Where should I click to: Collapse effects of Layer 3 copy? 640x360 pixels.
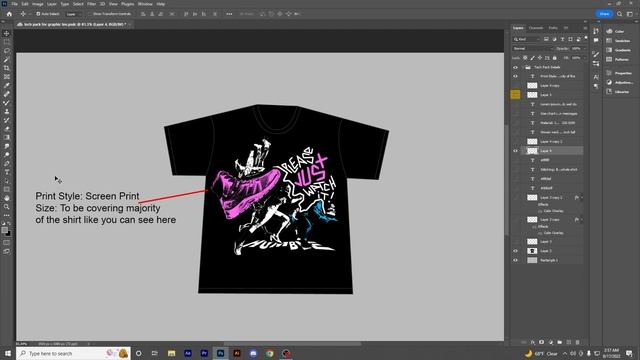tap(581, 220)
